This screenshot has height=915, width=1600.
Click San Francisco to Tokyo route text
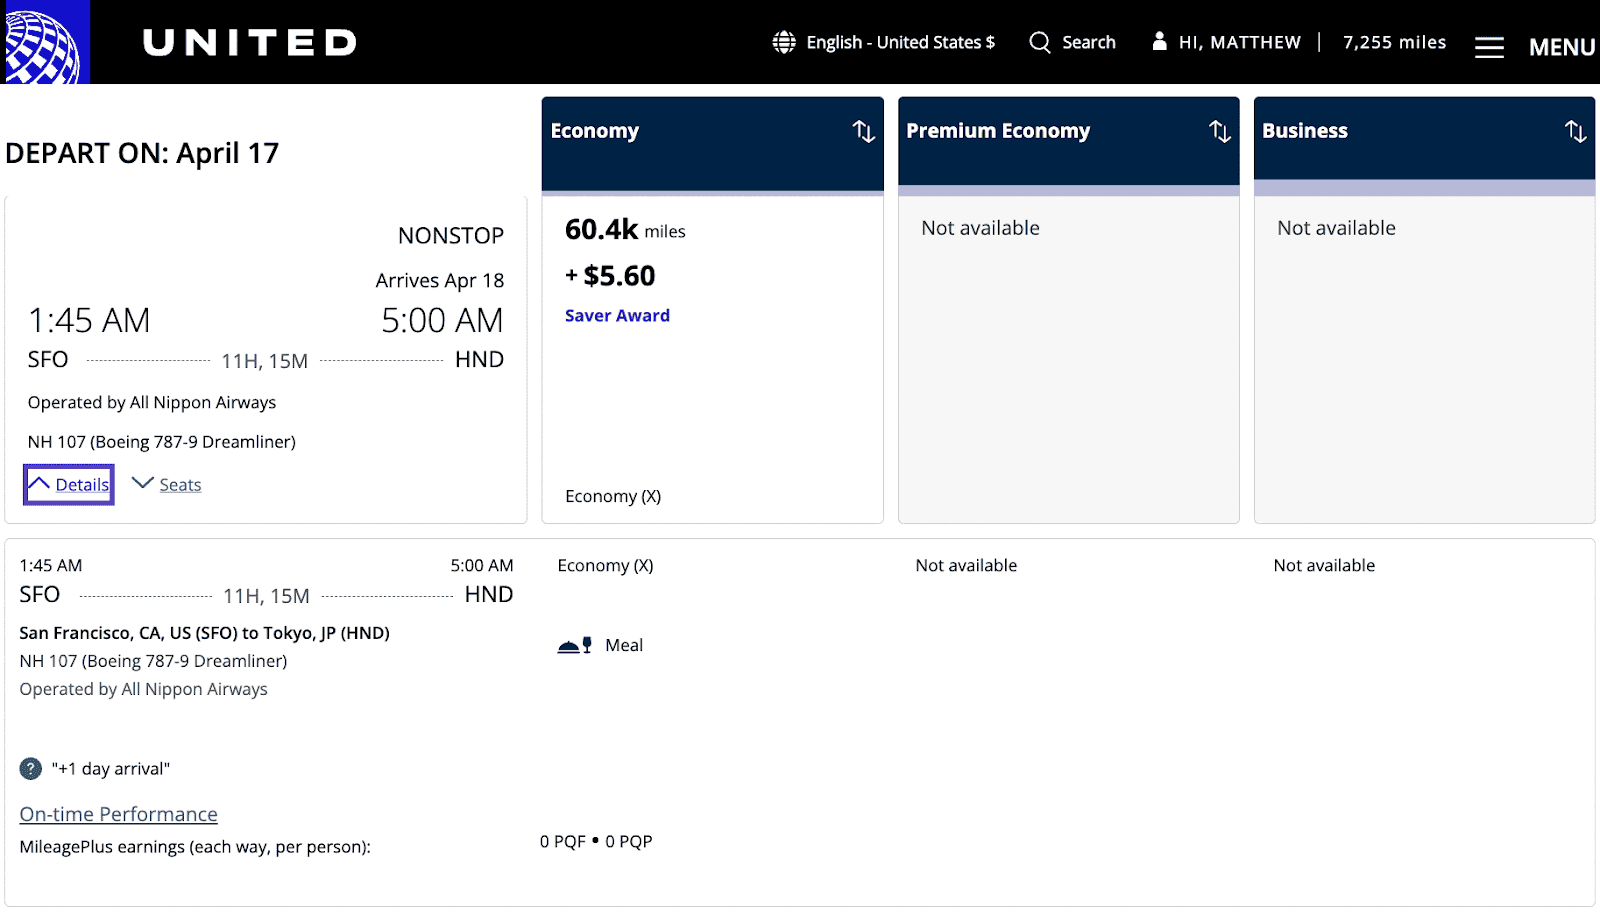tap(205, 633)
